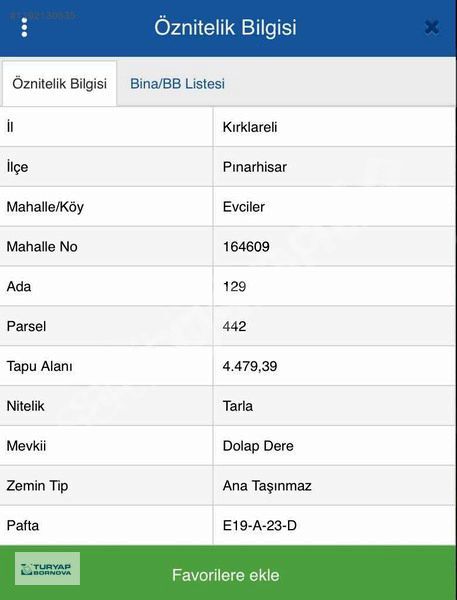
Task: Switch to the Bina/BB Listesi tab
Action: [x=177, y=83]
